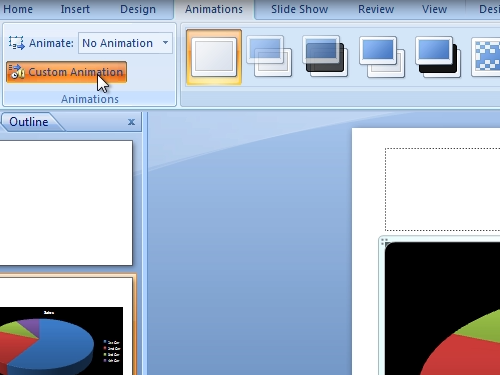Screen dimensions: 500x375
Task: Switch to the Insert tab
Action: pyautogui.click(x=75, y=9)
